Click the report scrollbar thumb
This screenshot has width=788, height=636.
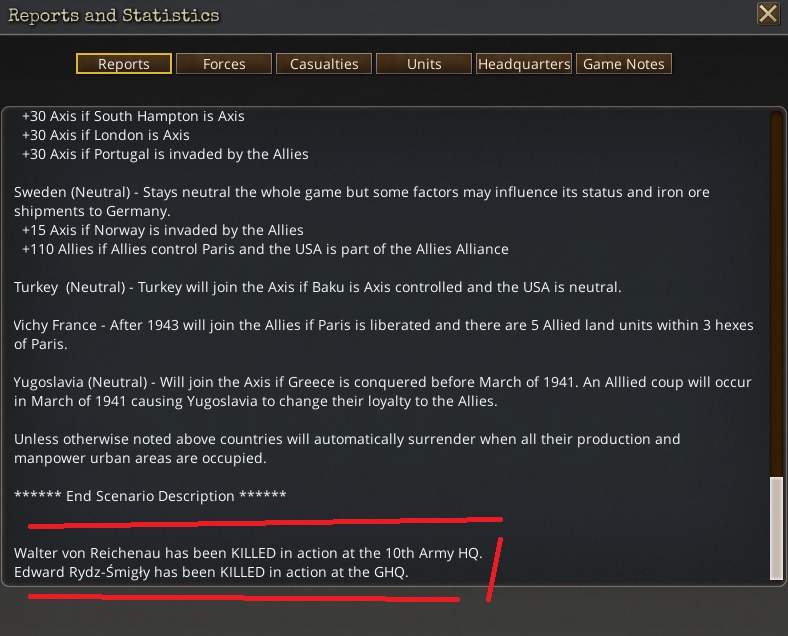pyautogui.click(x=776, y=528)
